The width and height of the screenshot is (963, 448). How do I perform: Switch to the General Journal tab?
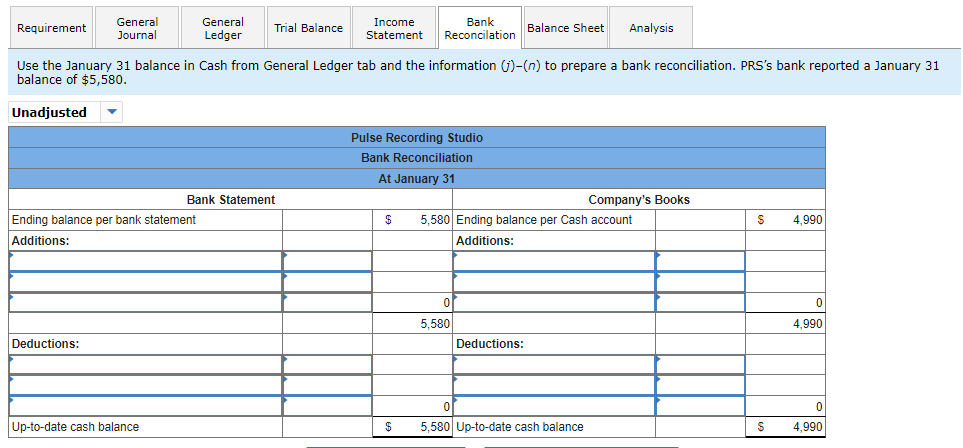point(137,28)
